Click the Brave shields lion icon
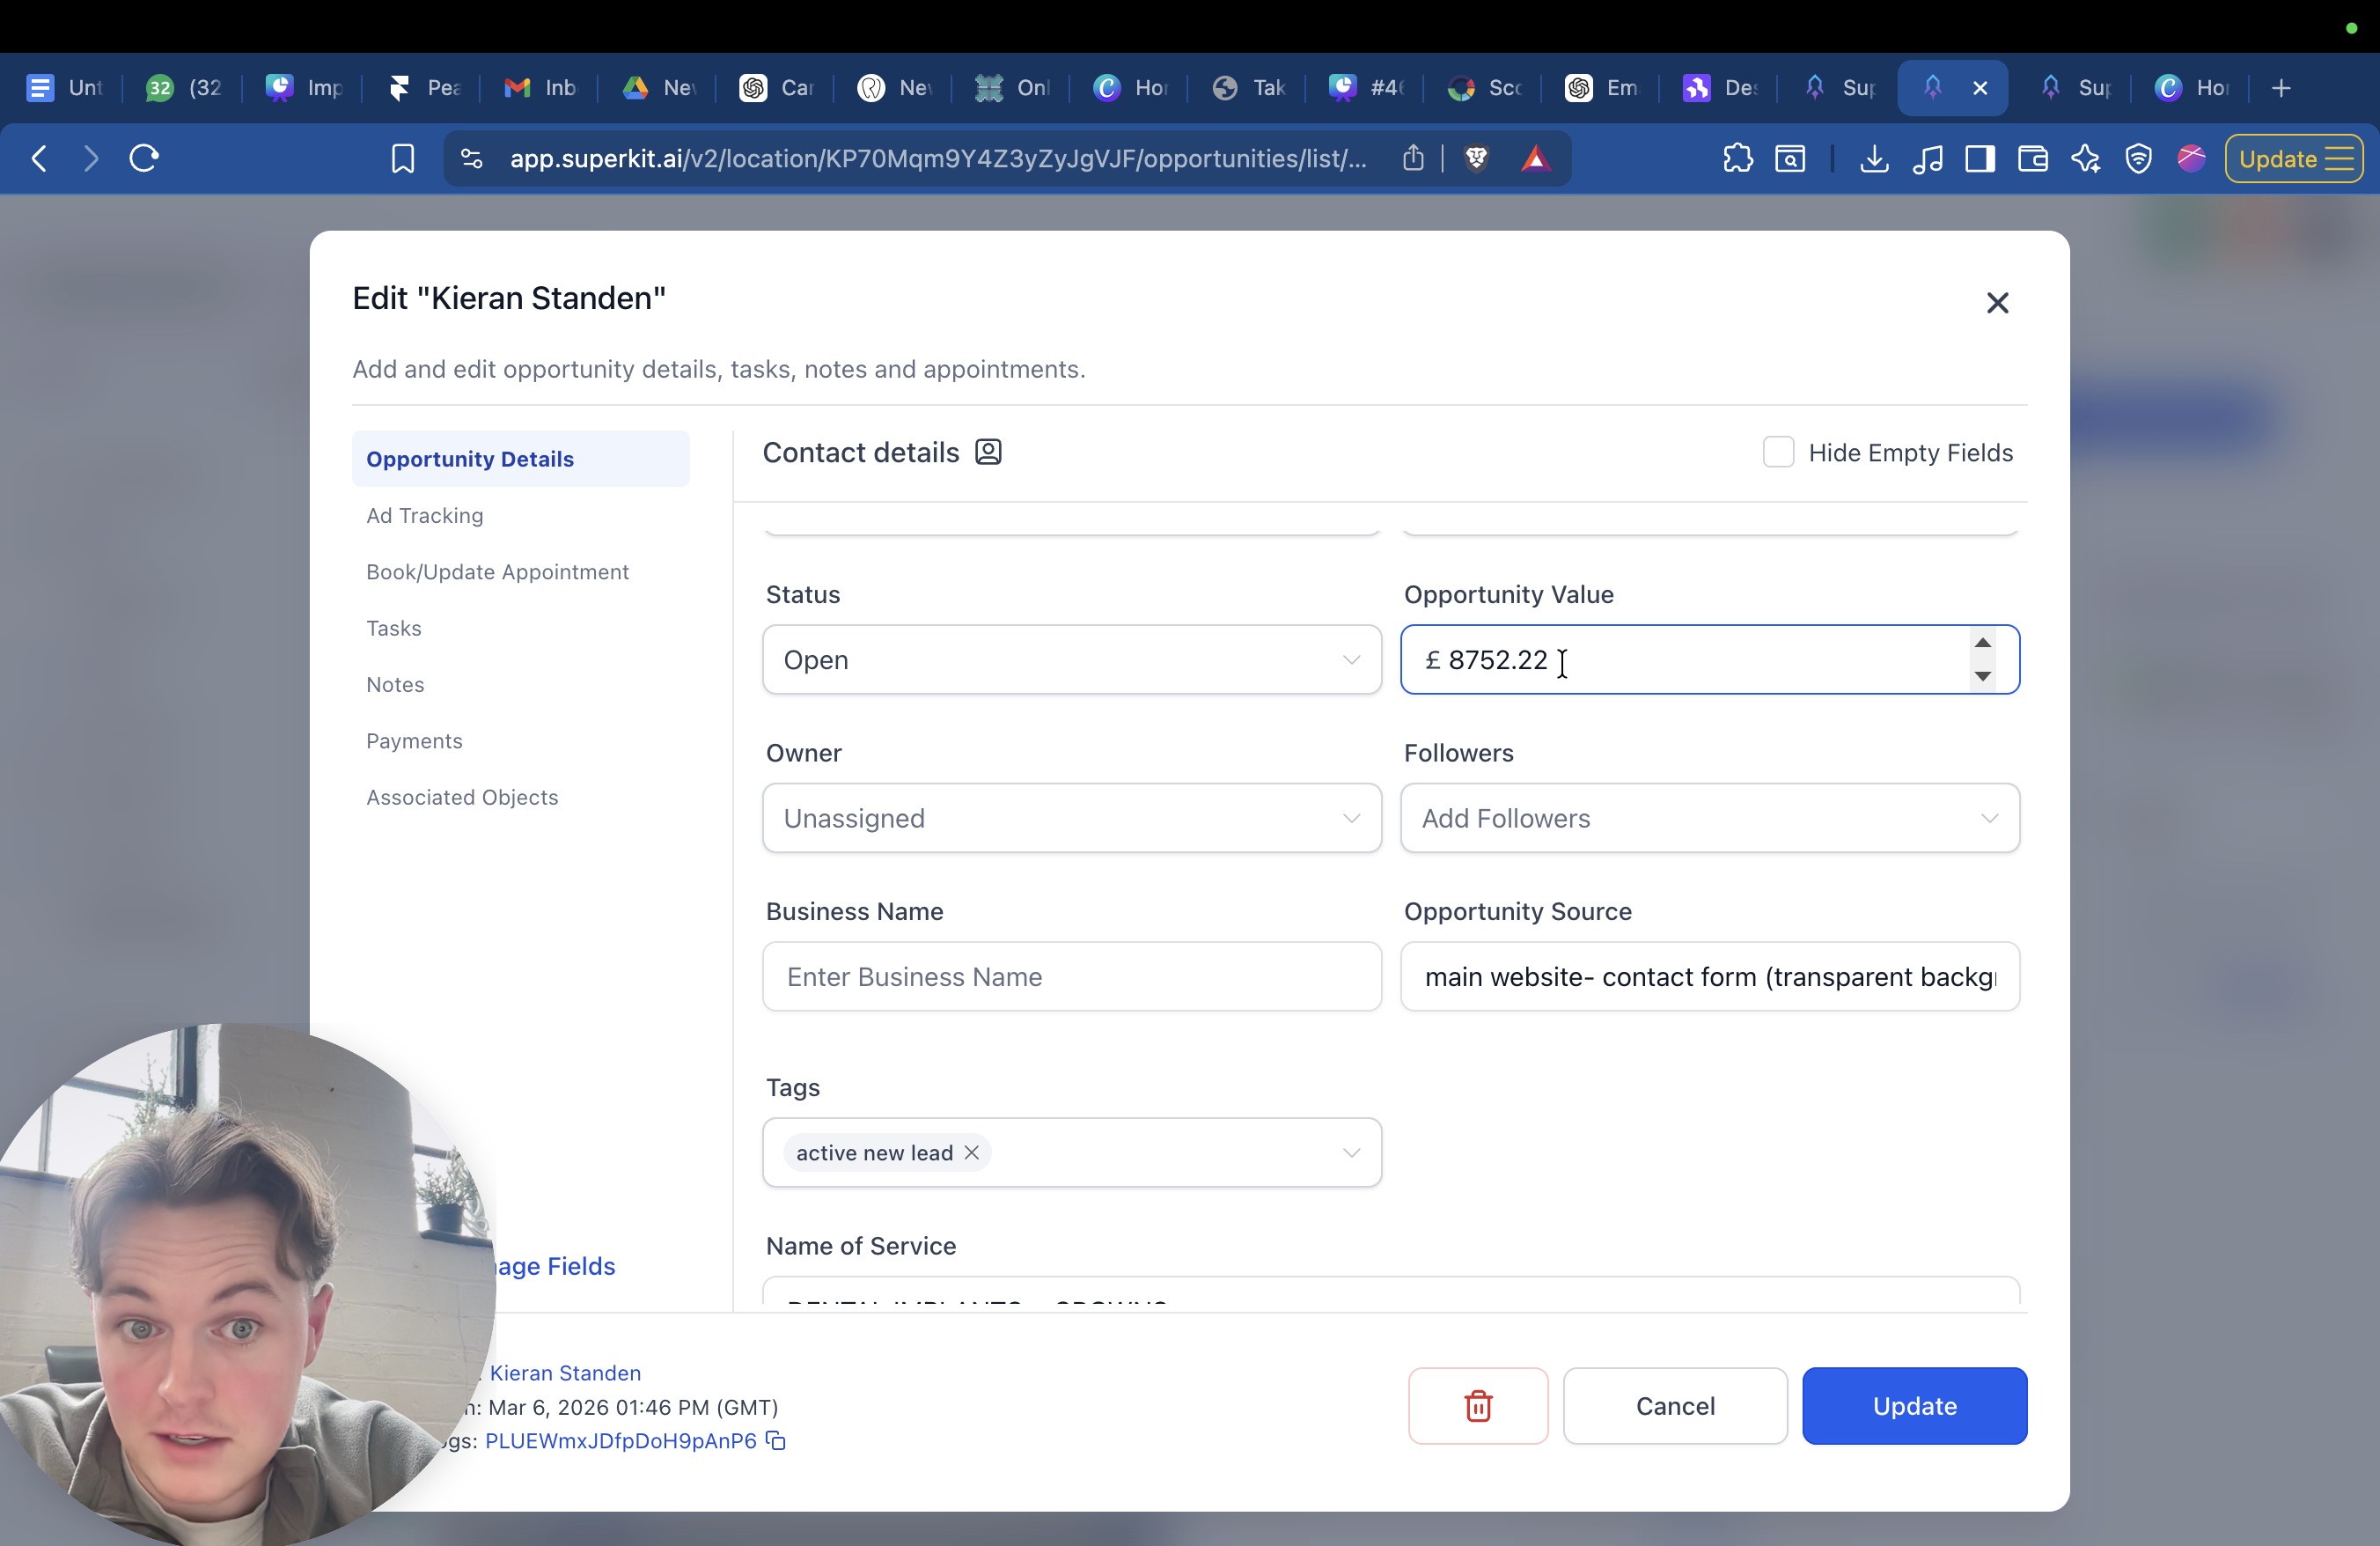 click(1476, 159)
